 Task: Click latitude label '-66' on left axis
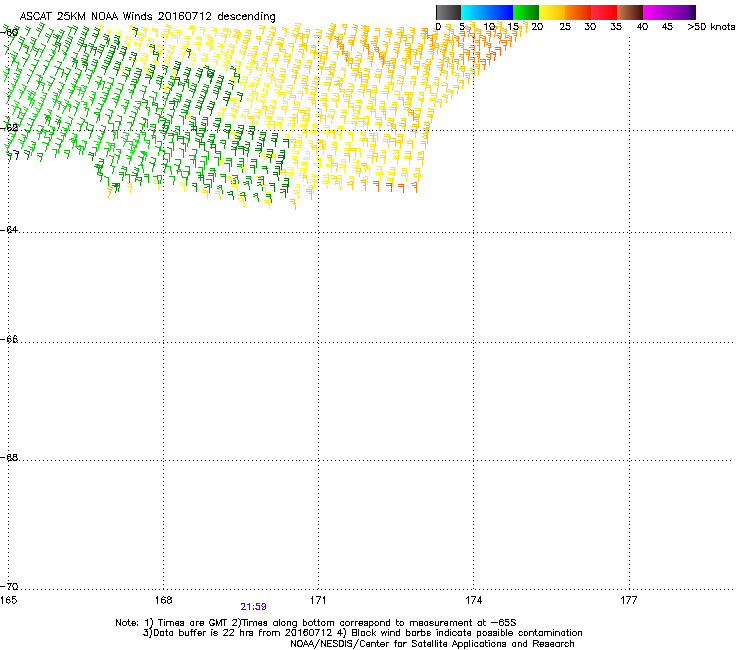click(x=9, y=339)
